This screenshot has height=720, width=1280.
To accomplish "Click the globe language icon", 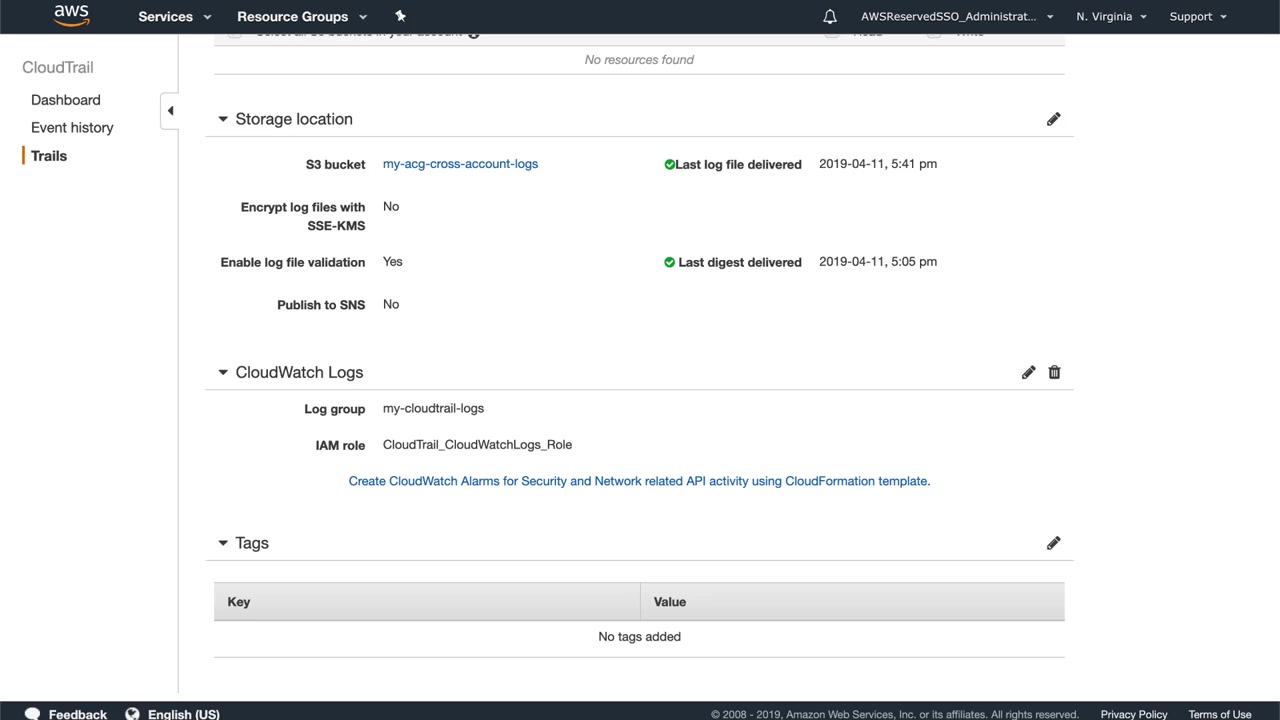I will pyautogui.click(x=132, y=714).
